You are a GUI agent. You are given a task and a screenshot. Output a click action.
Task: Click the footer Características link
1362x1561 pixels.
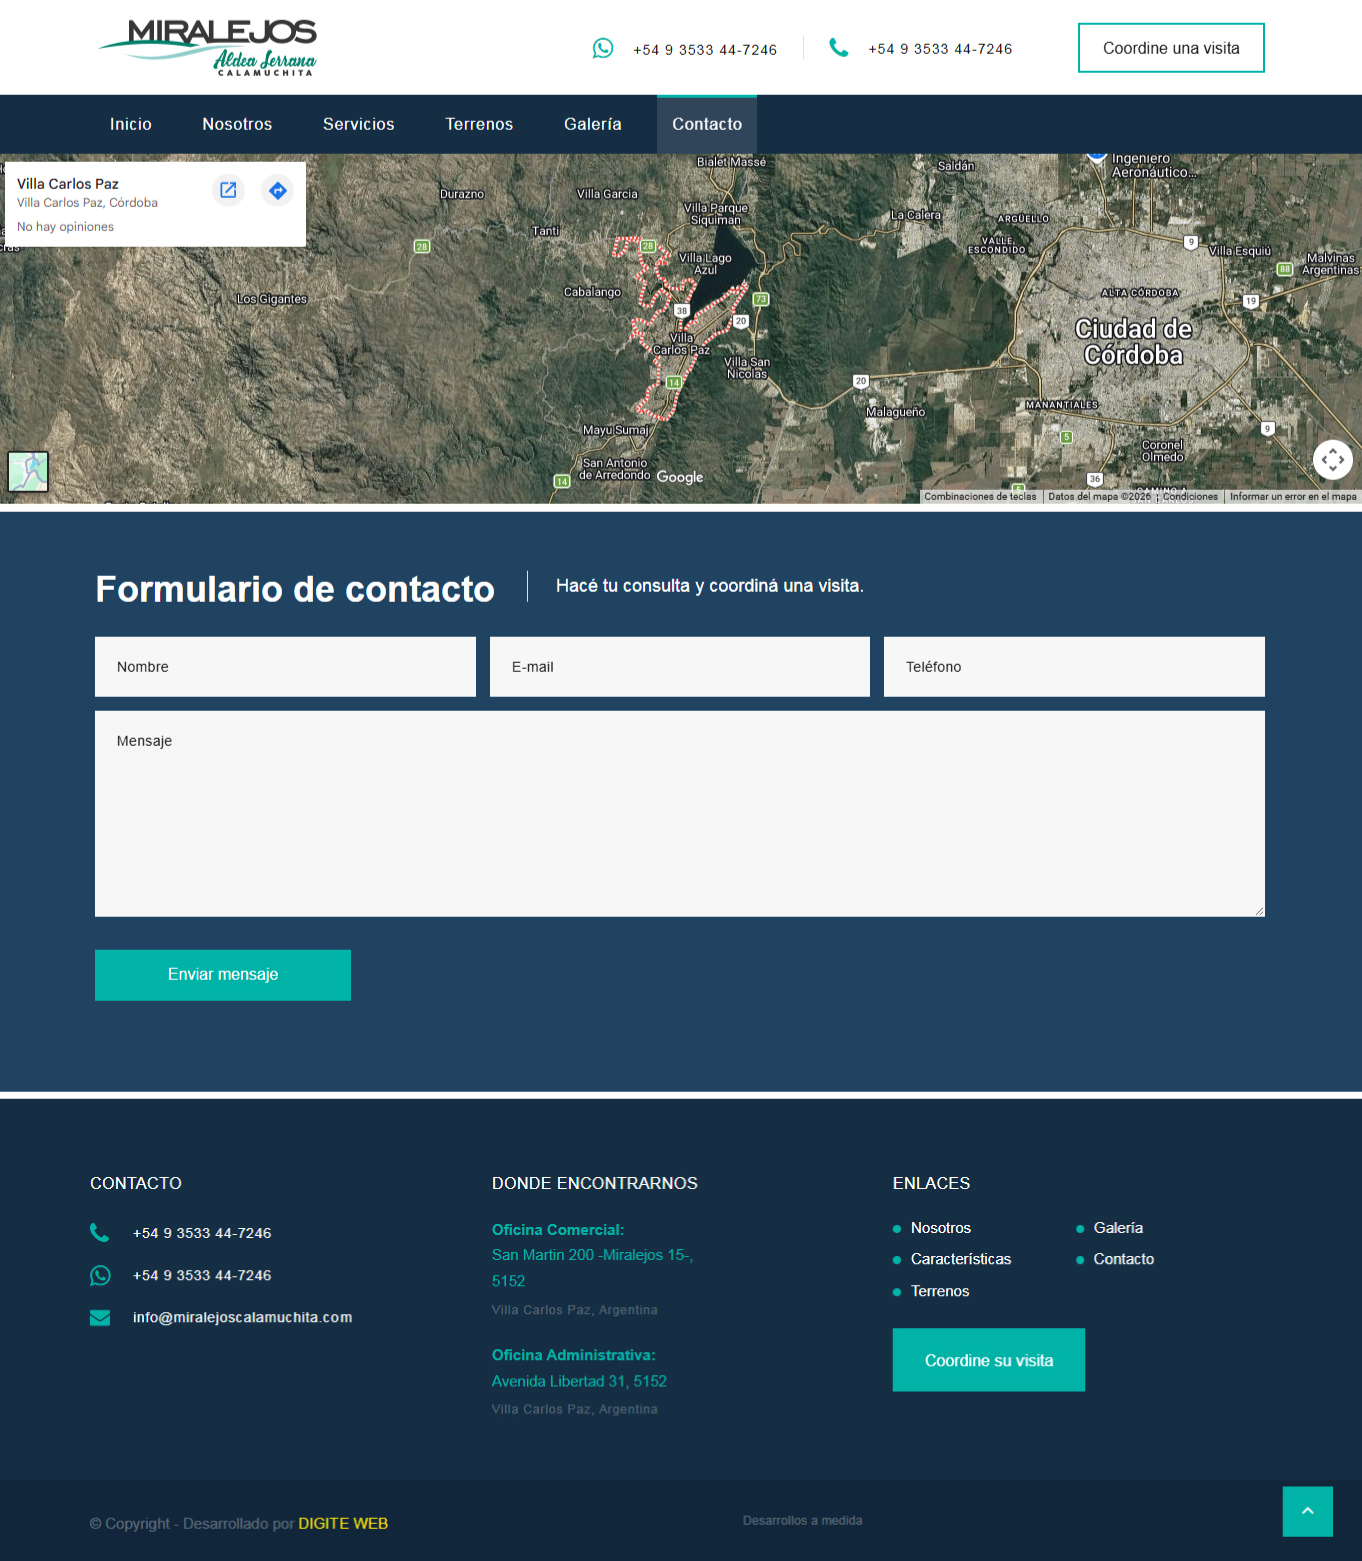tap(961, 1259)
